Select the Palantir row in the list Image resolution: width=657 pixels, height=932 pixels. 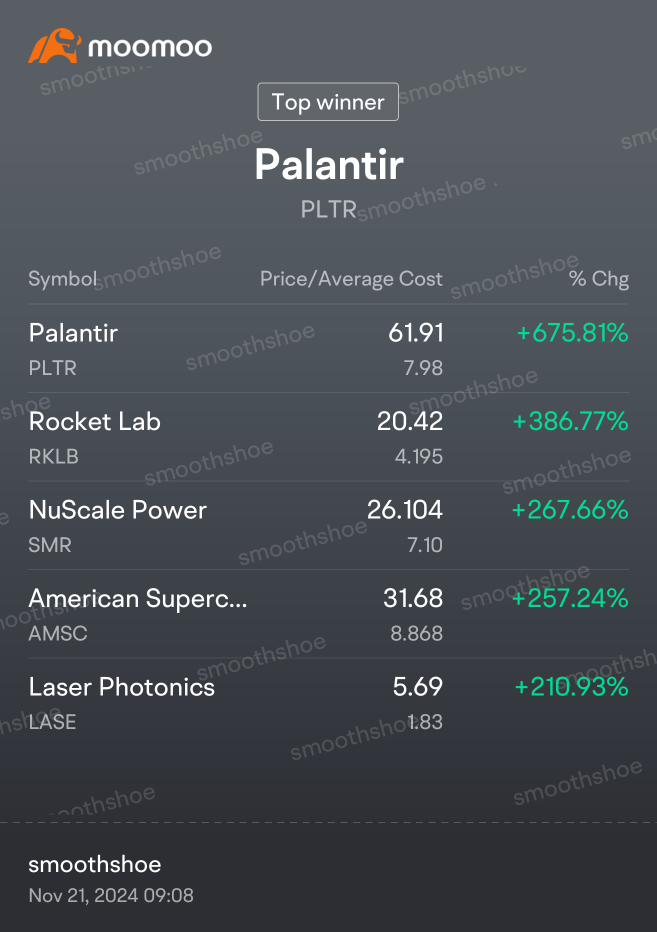[74, 334]
